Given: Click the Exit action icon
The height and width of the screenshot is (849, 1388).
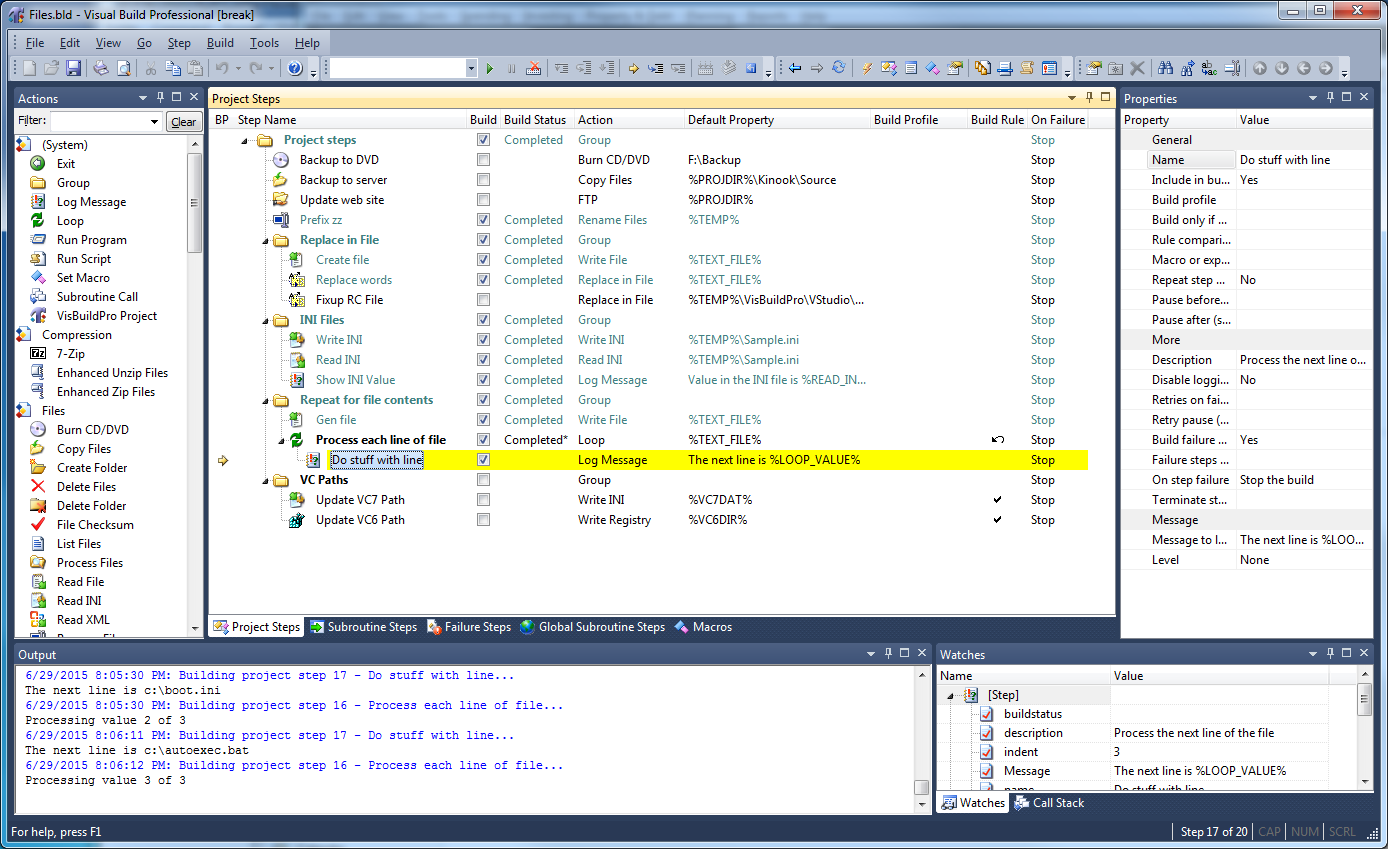Looking at the screenshot, I should pyautogui.click(x=38, y=163).
